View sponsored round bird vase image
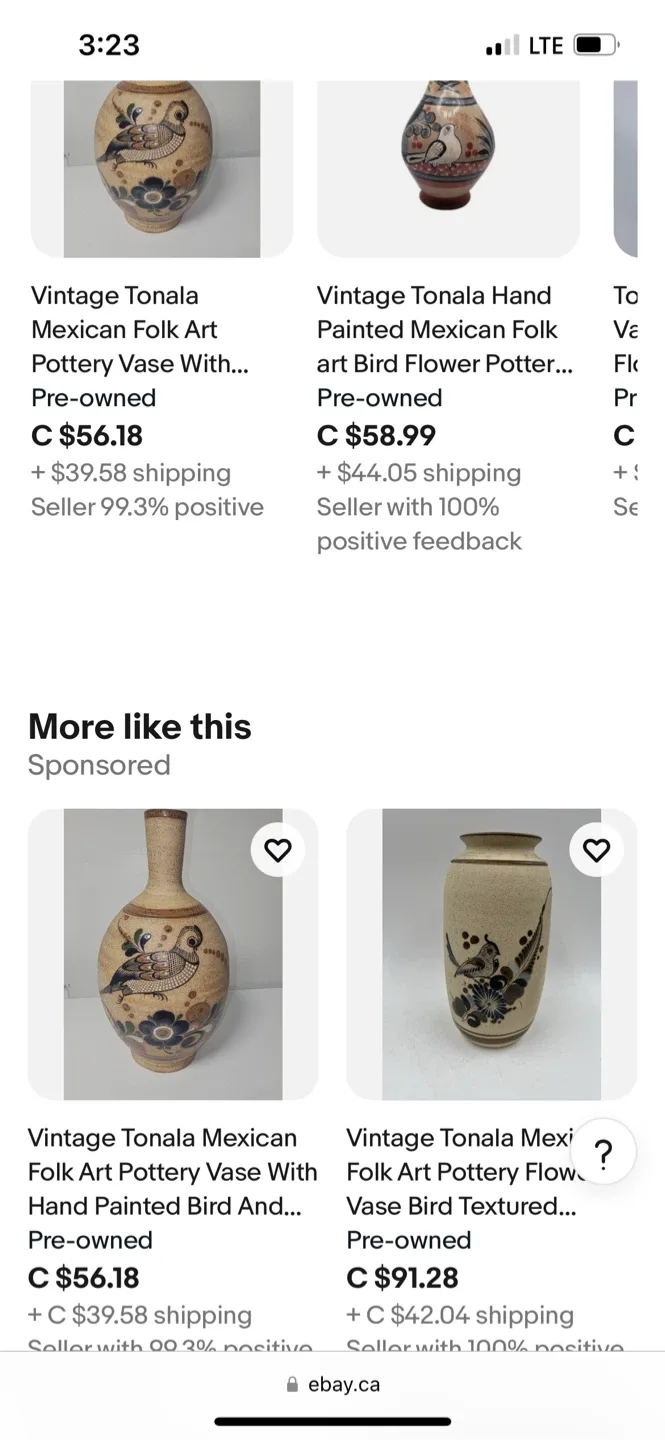The image size is (665, 1440). [x=173, y=954]
